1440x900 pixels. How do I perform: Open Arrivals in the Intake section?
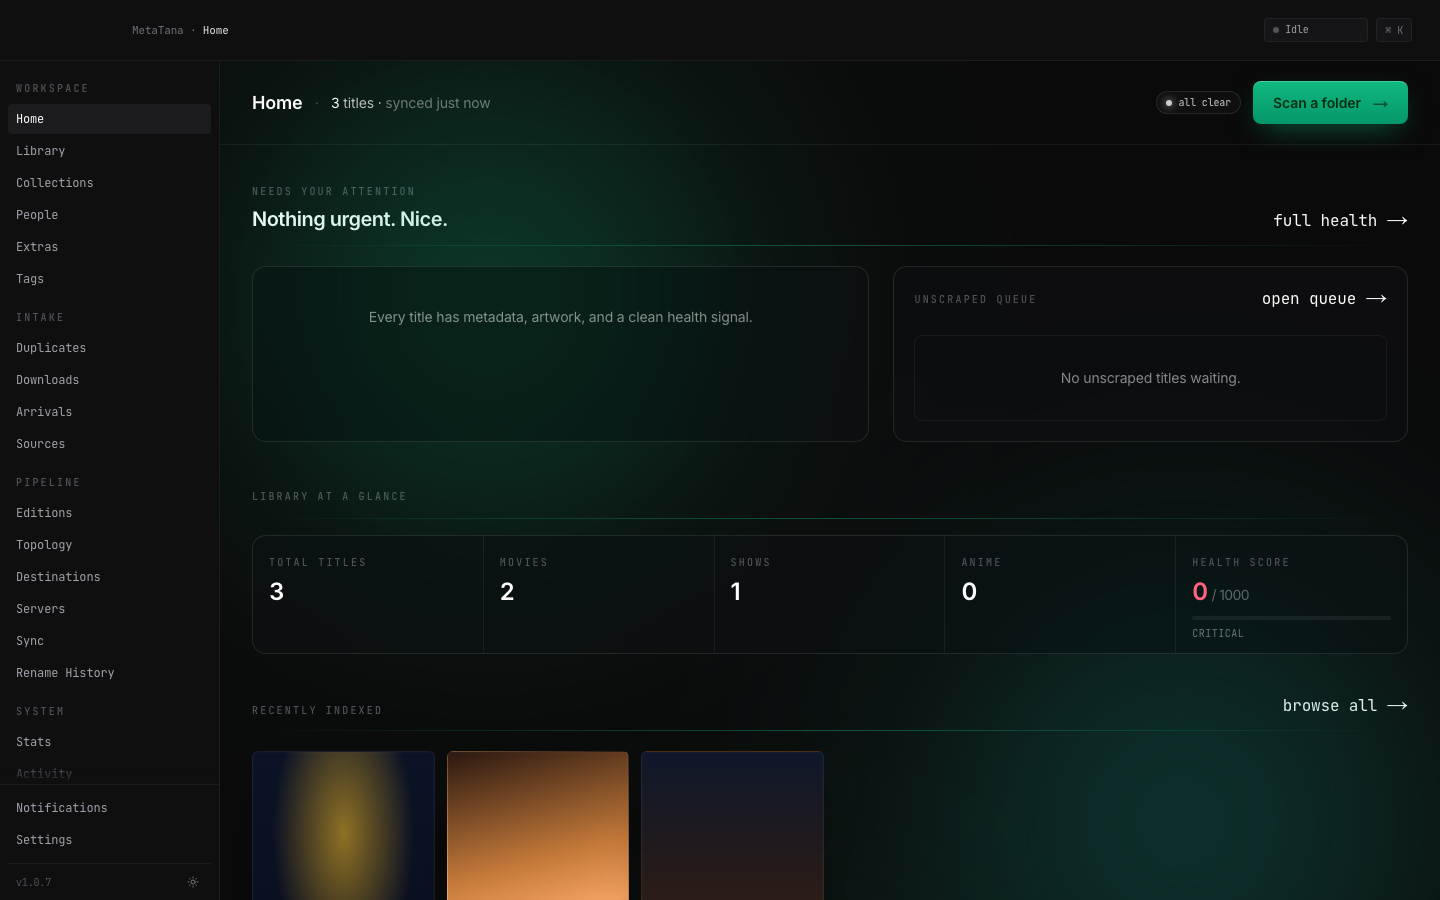(x=109, y=412)
